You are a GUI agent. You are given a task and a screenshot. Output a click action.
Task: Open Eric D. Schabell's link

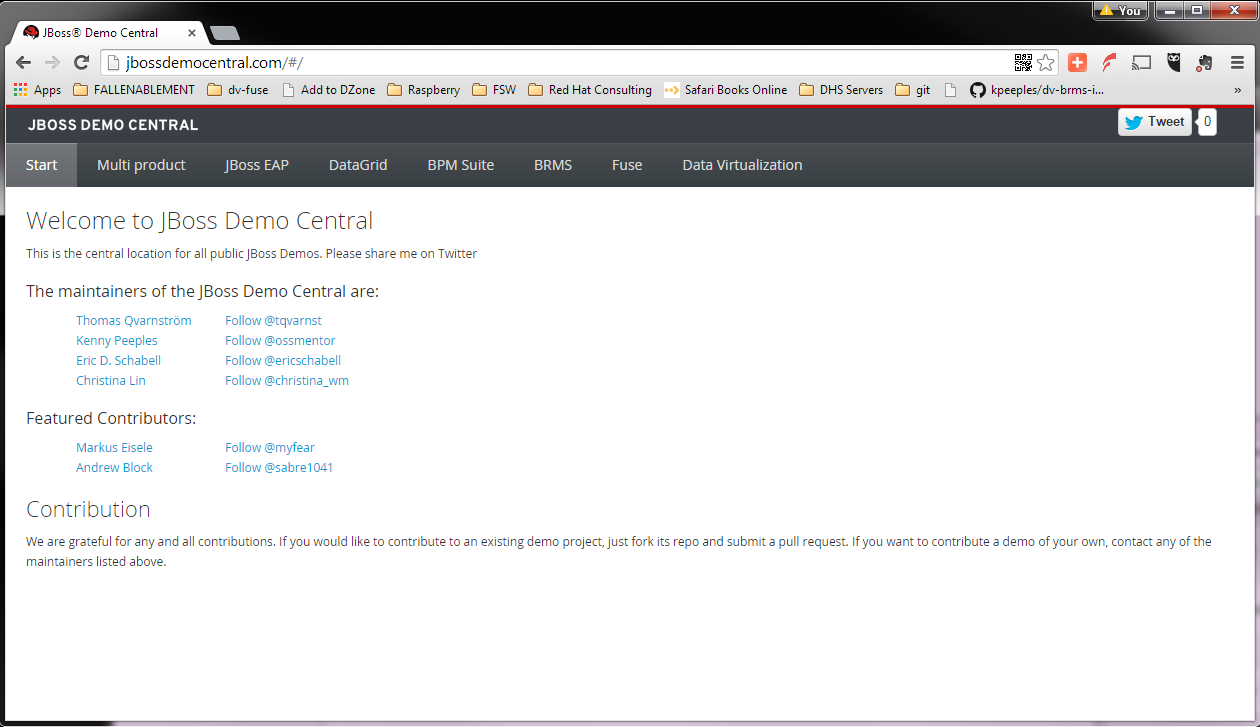pyautogui.click(x=118, y=361)
